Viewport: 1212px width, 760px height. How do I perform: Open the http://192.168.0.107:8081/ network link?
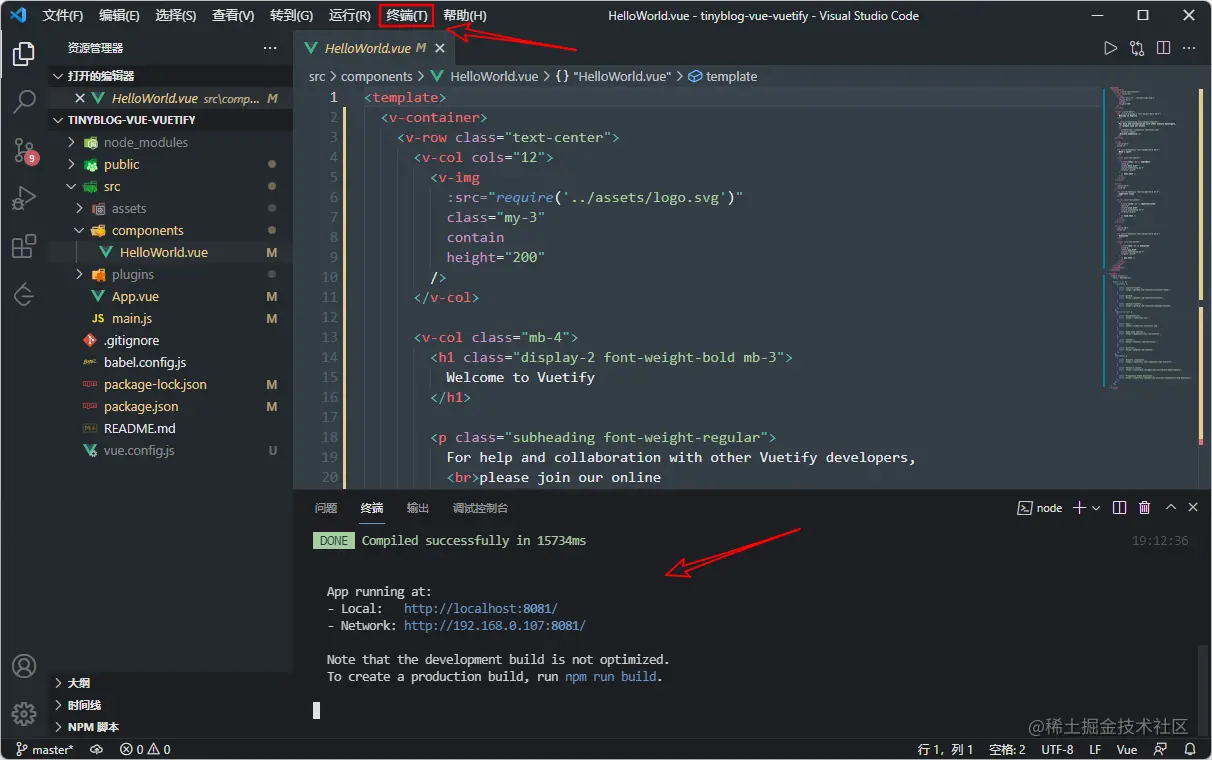(494, 625)
